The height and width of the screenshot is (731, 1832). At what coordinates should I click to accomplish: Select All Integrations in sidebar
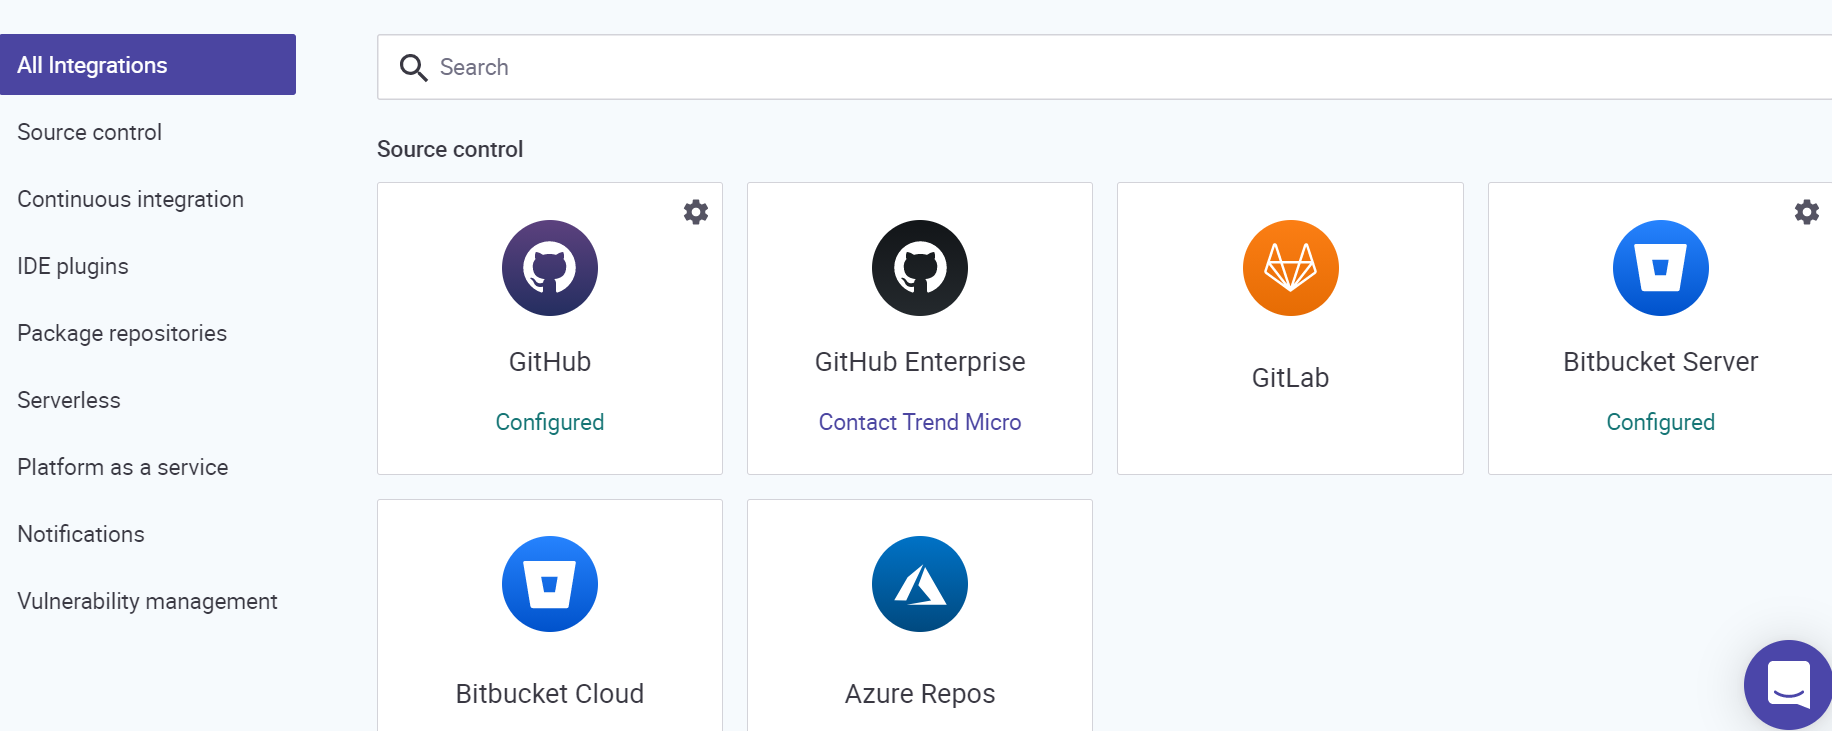148,65
